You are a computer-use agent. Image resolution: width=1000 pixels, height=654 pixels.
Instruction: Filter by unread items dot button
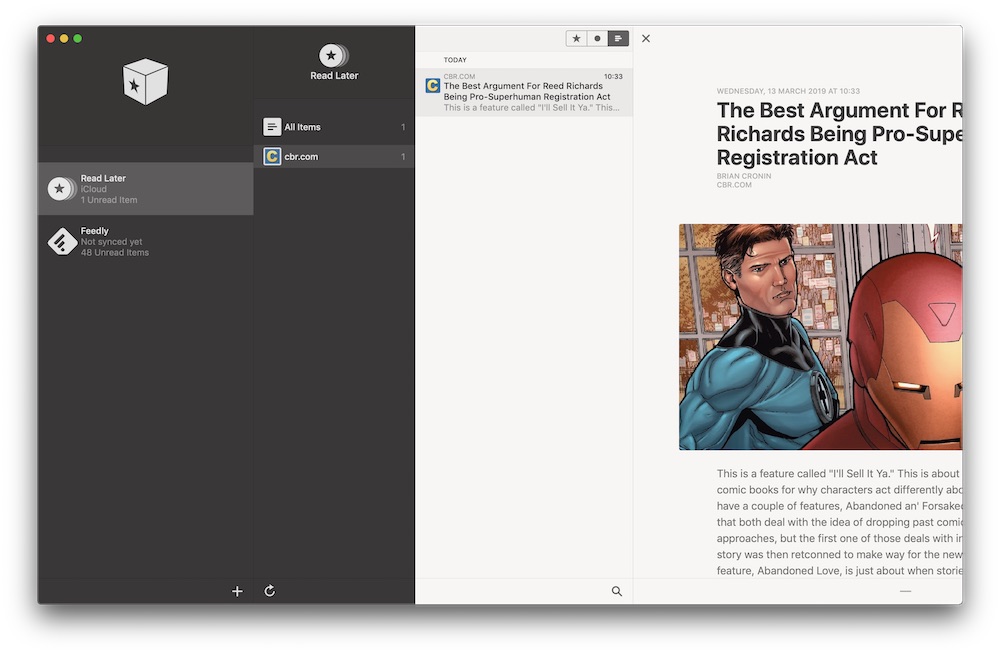[598, 38]
